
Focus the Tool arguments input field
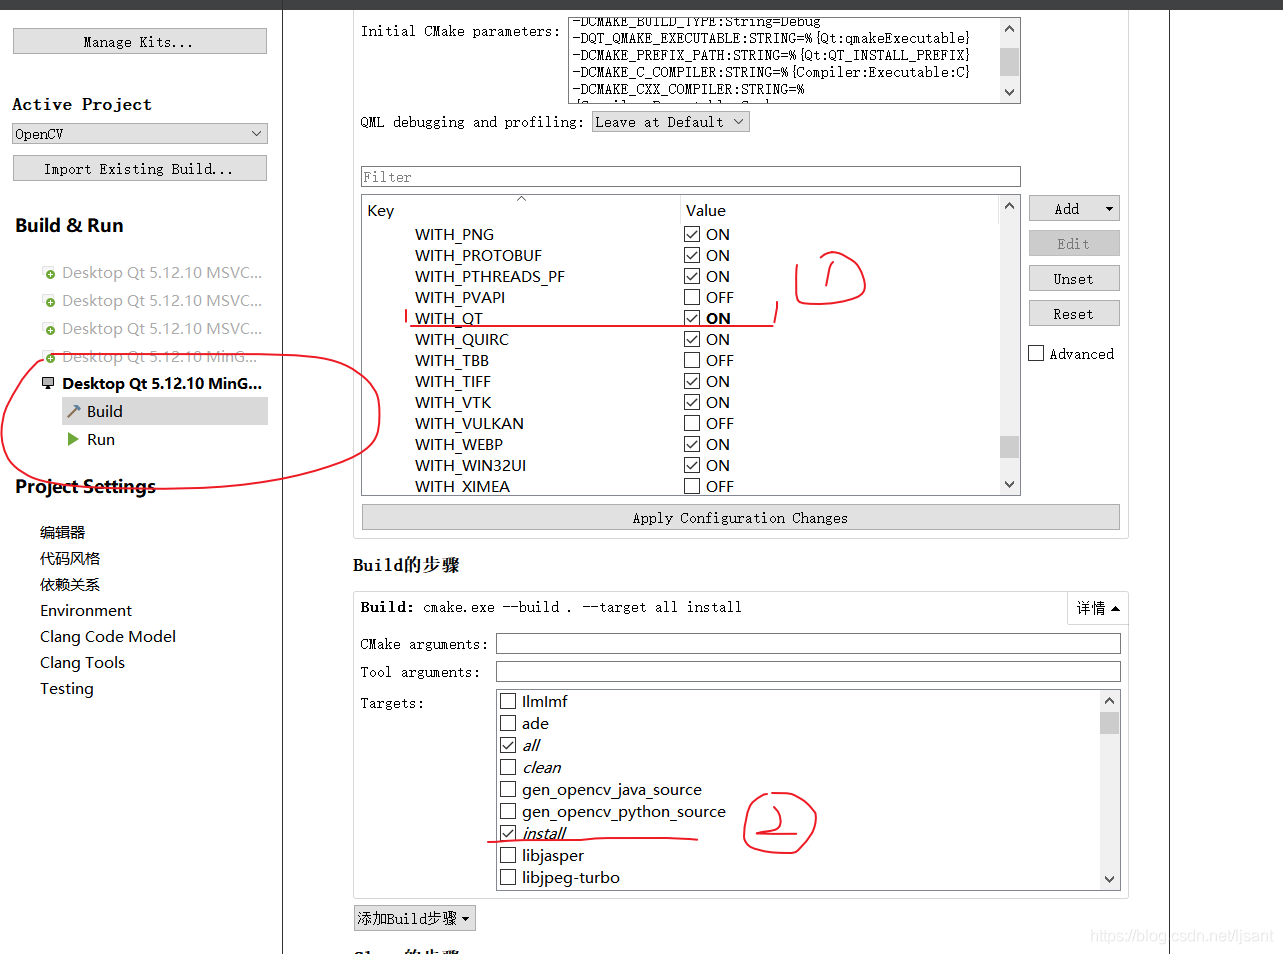point(808,672)
